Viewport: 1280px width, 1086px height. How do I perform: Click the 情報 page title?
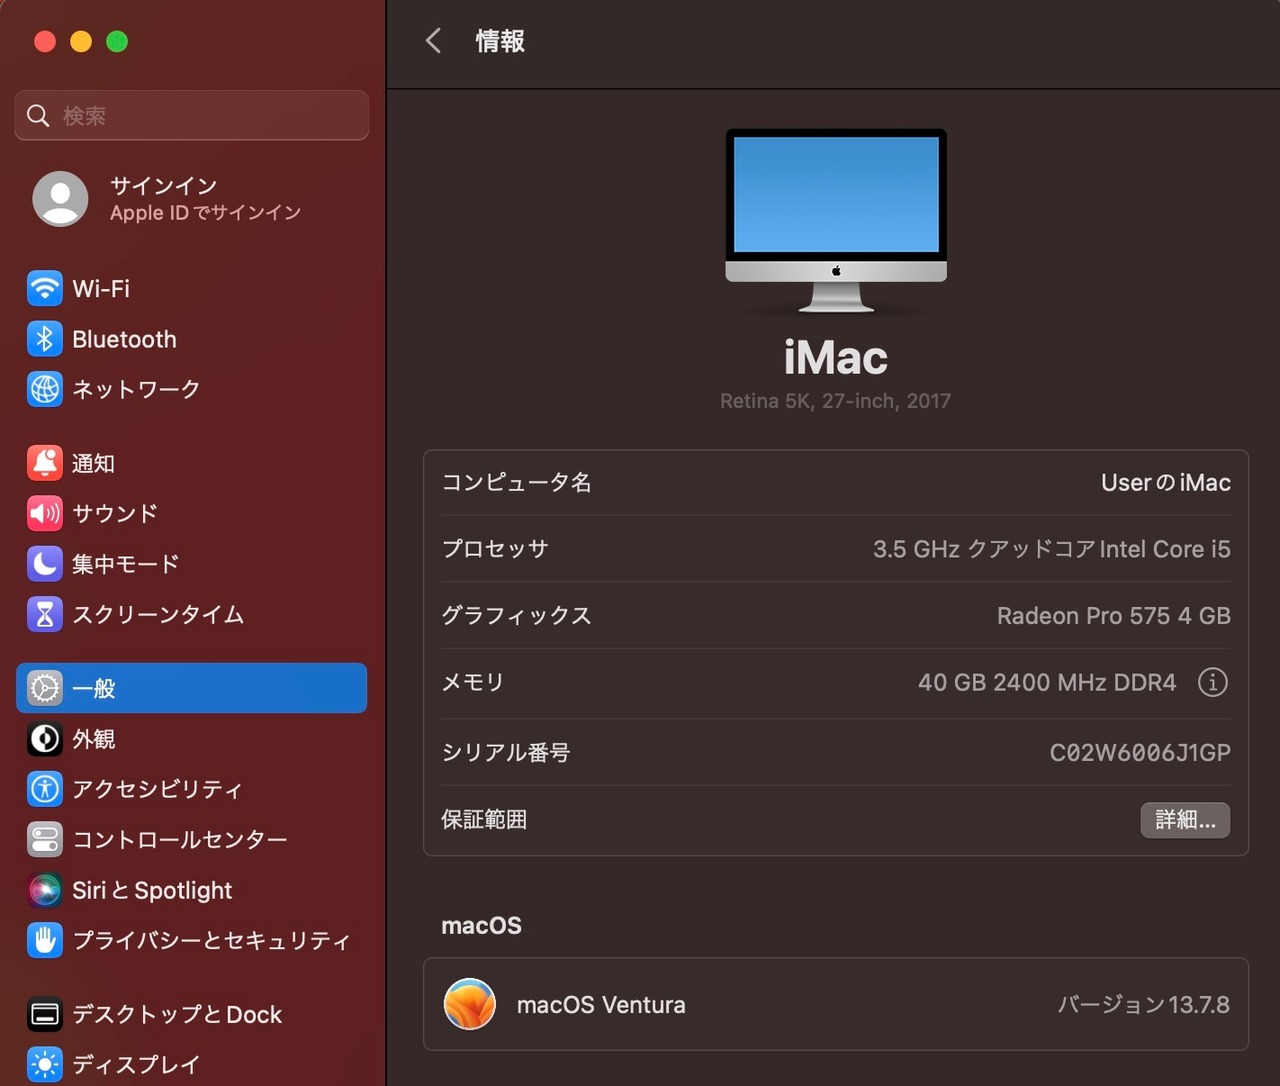(500, 41)
